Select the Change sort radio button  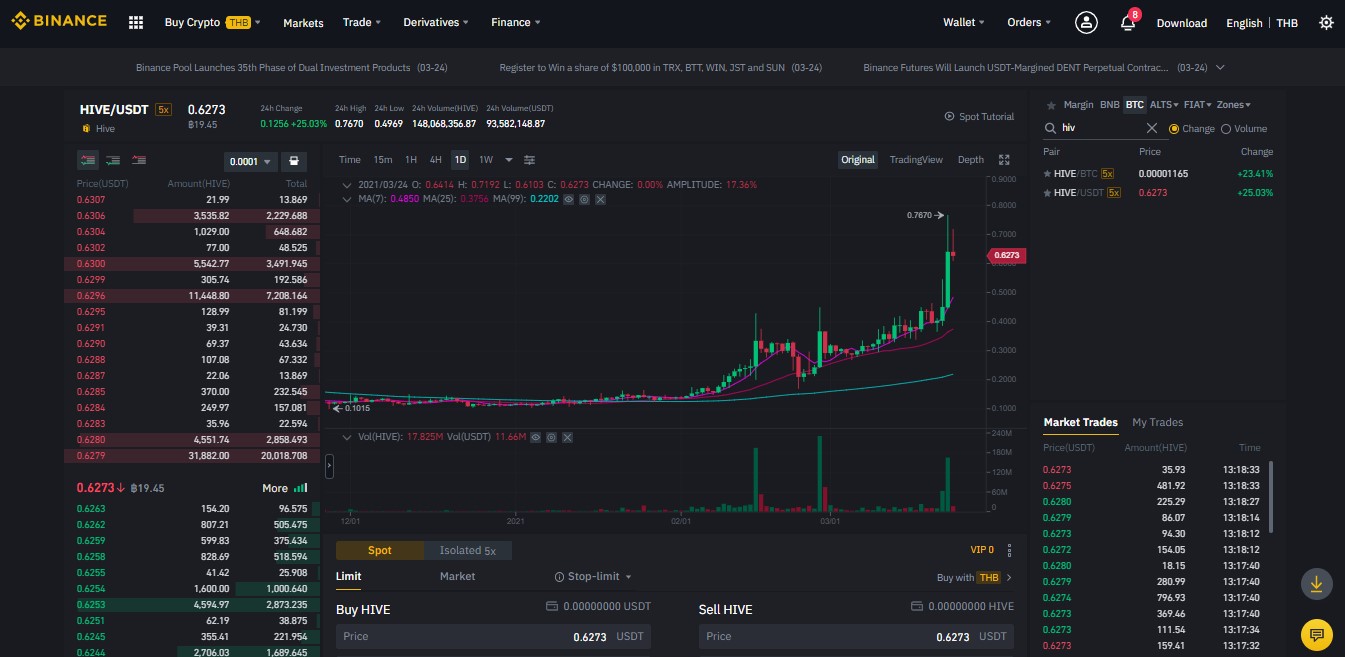(1174, 128)
